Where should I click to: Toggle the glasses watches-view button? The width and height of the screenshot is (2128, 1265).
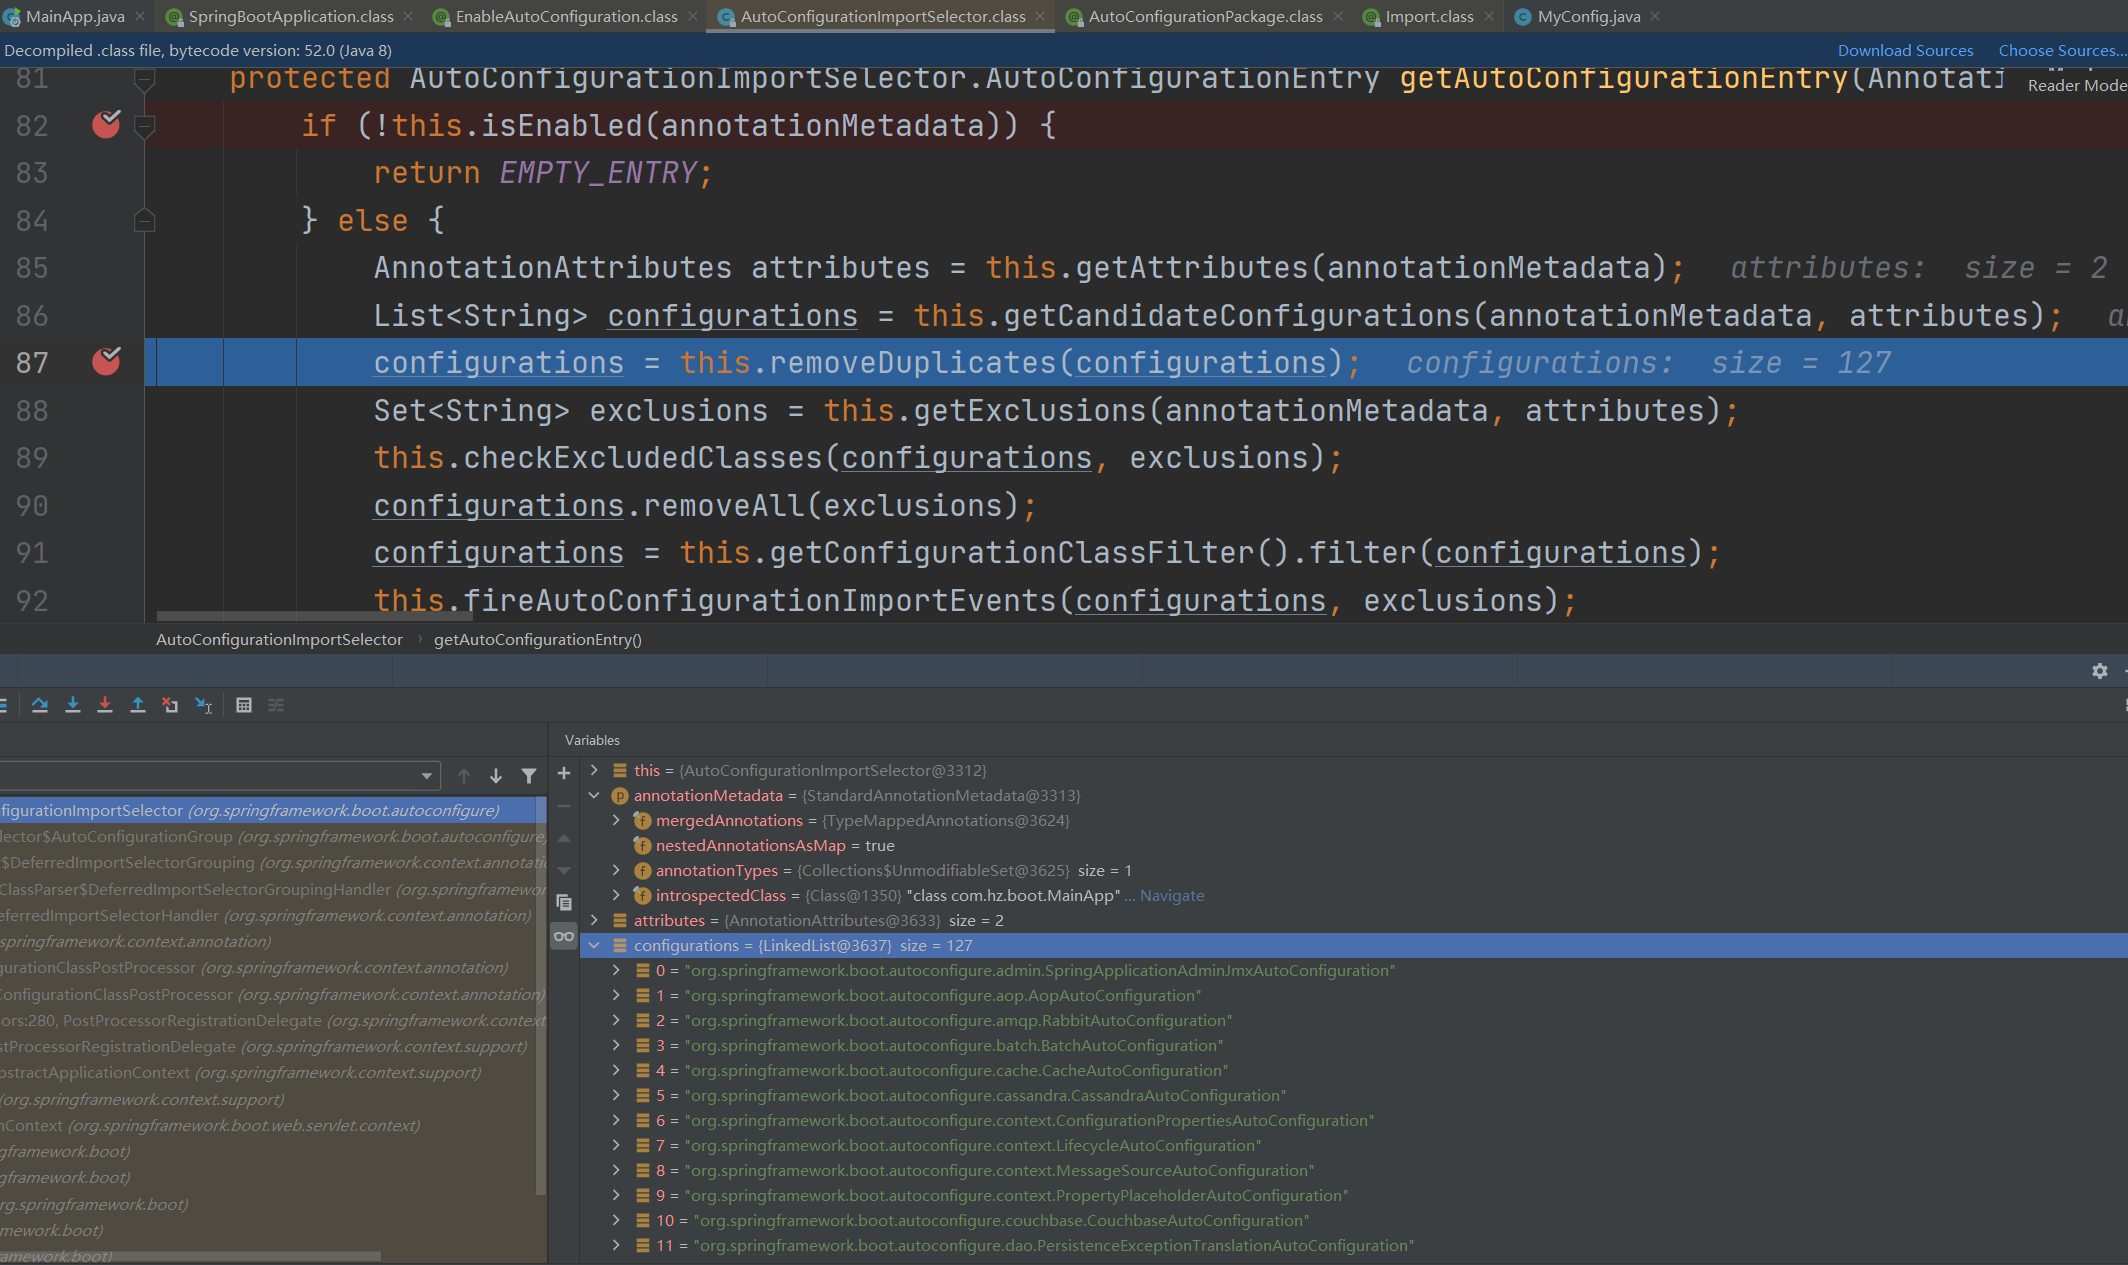click(x=564, y=937)
